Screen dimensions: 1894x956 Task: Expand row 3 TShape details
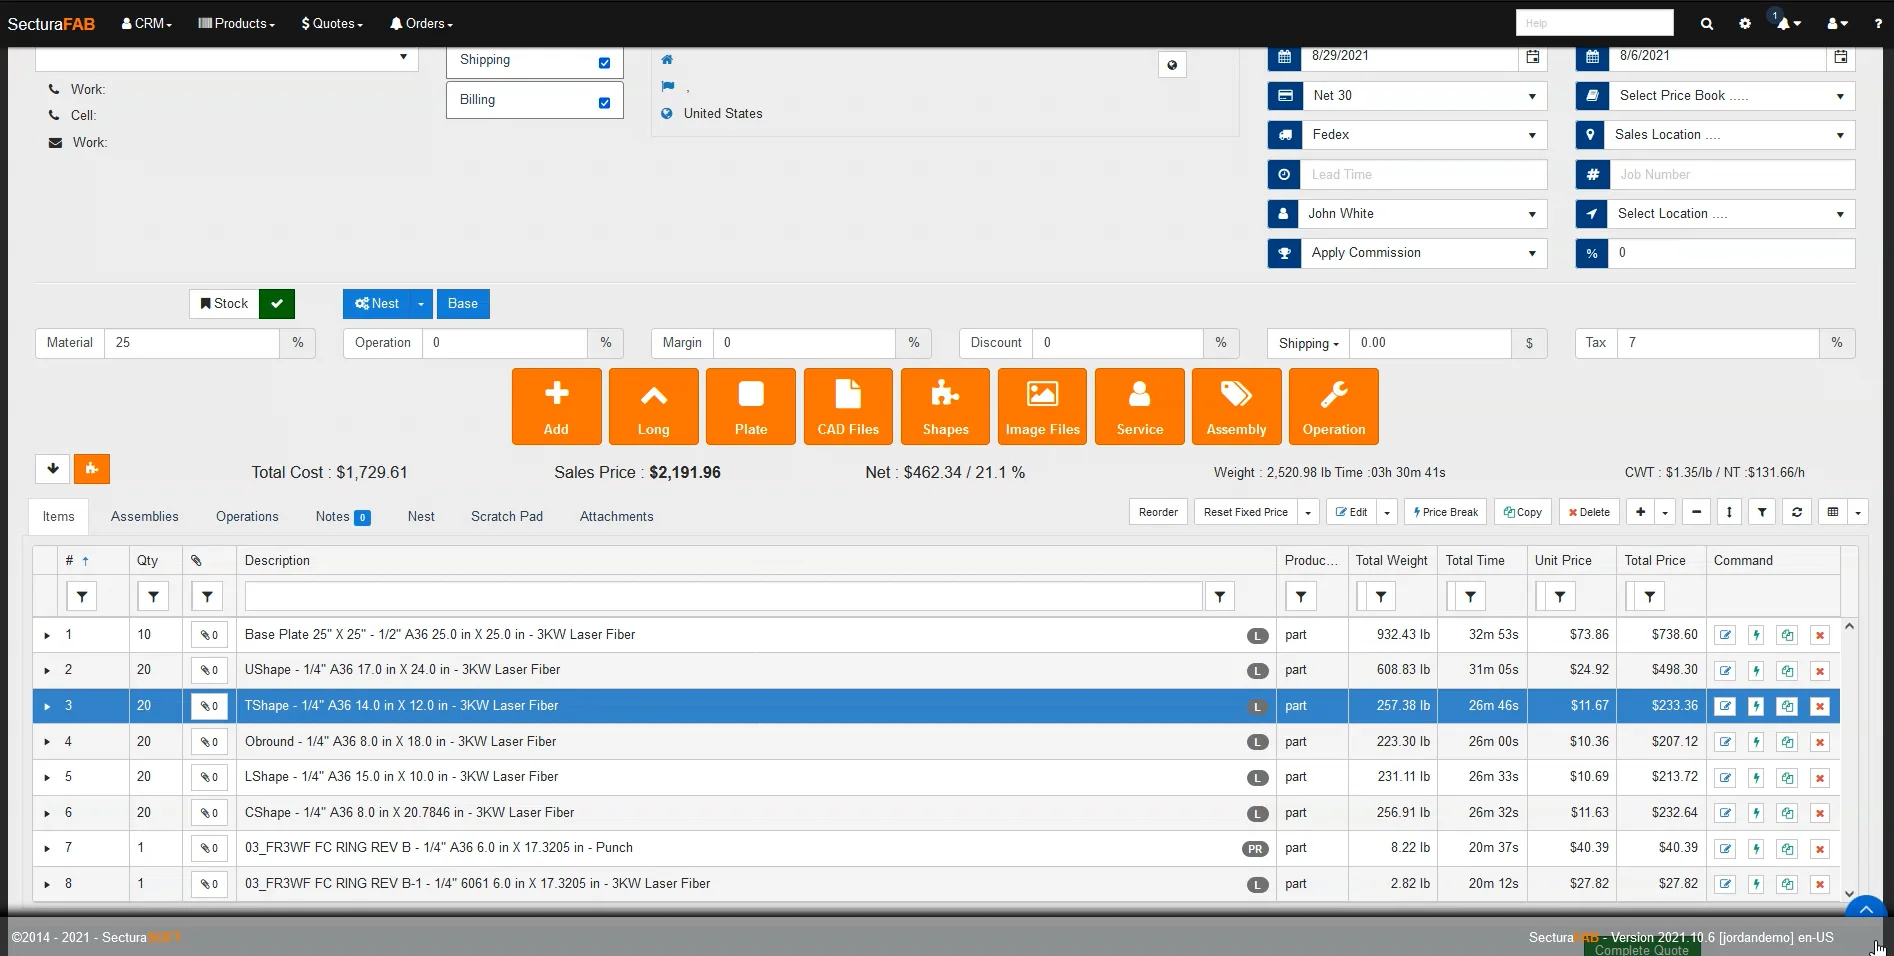[x=47, y=706]
